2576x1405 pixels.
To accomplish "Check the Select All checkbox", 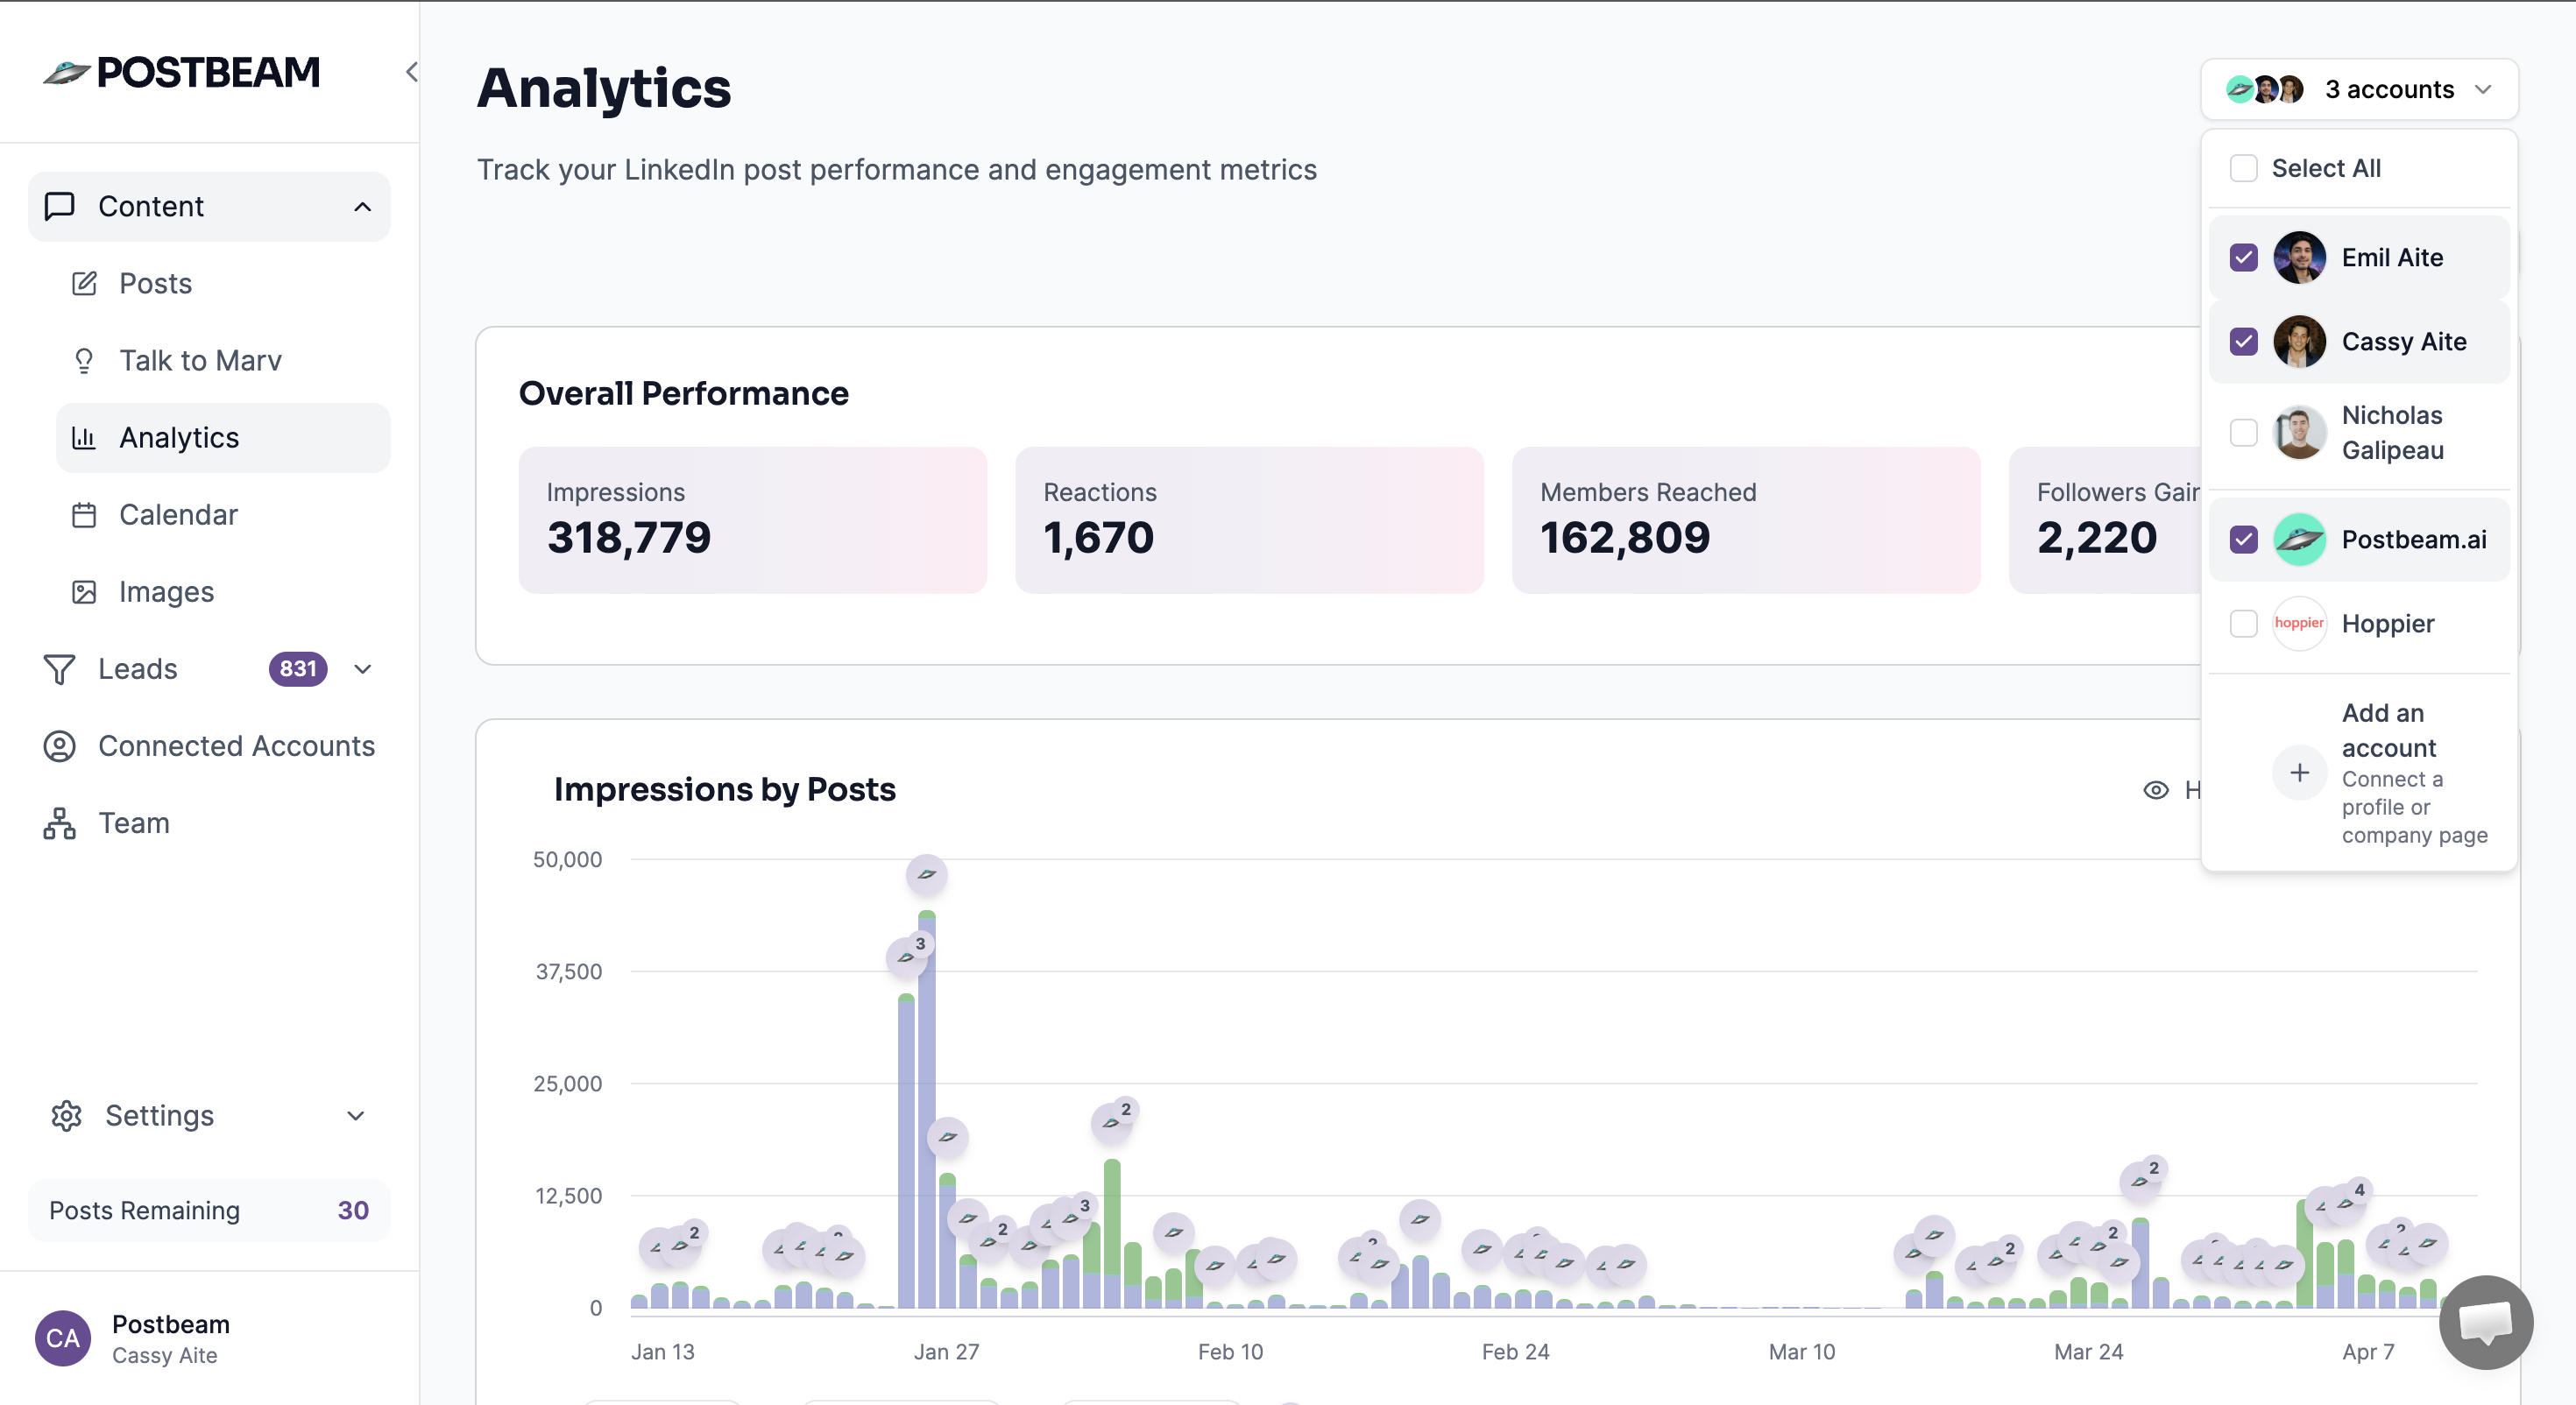I will coord(2243,168).
